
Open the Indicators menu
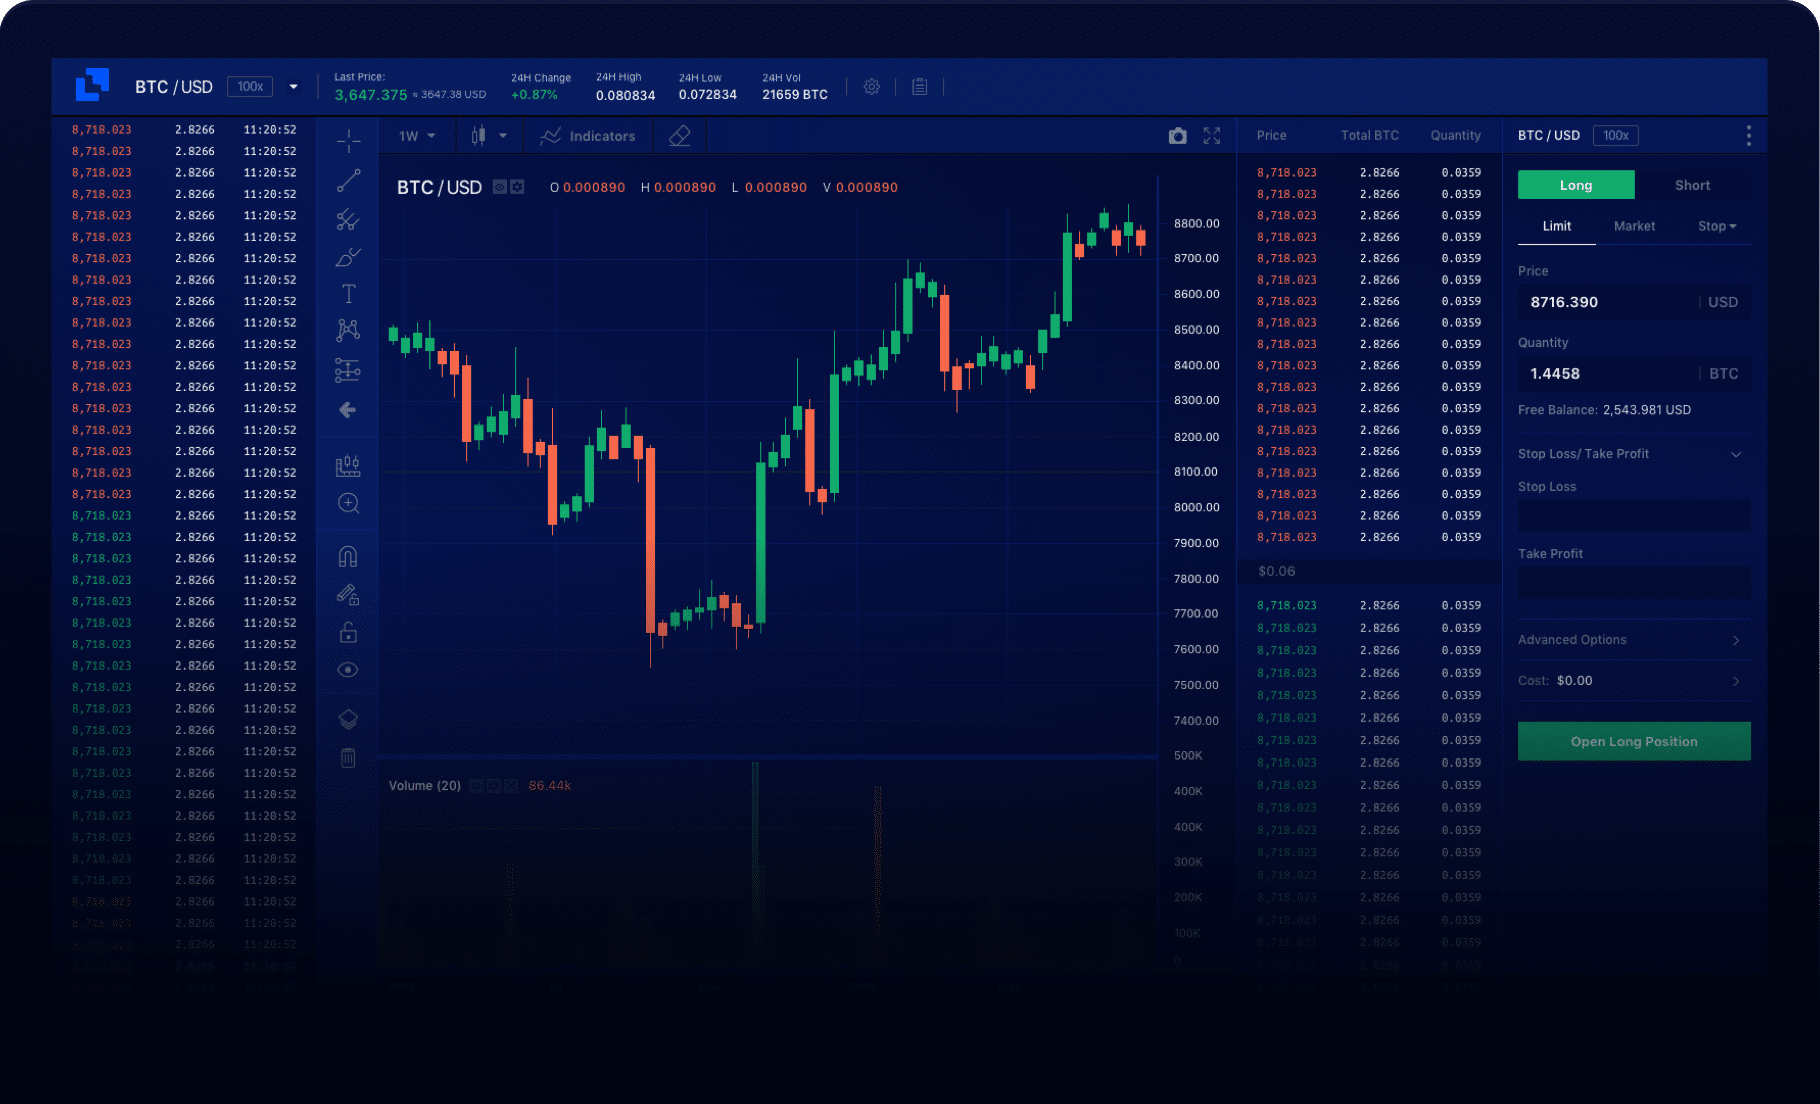click(588, 136)
